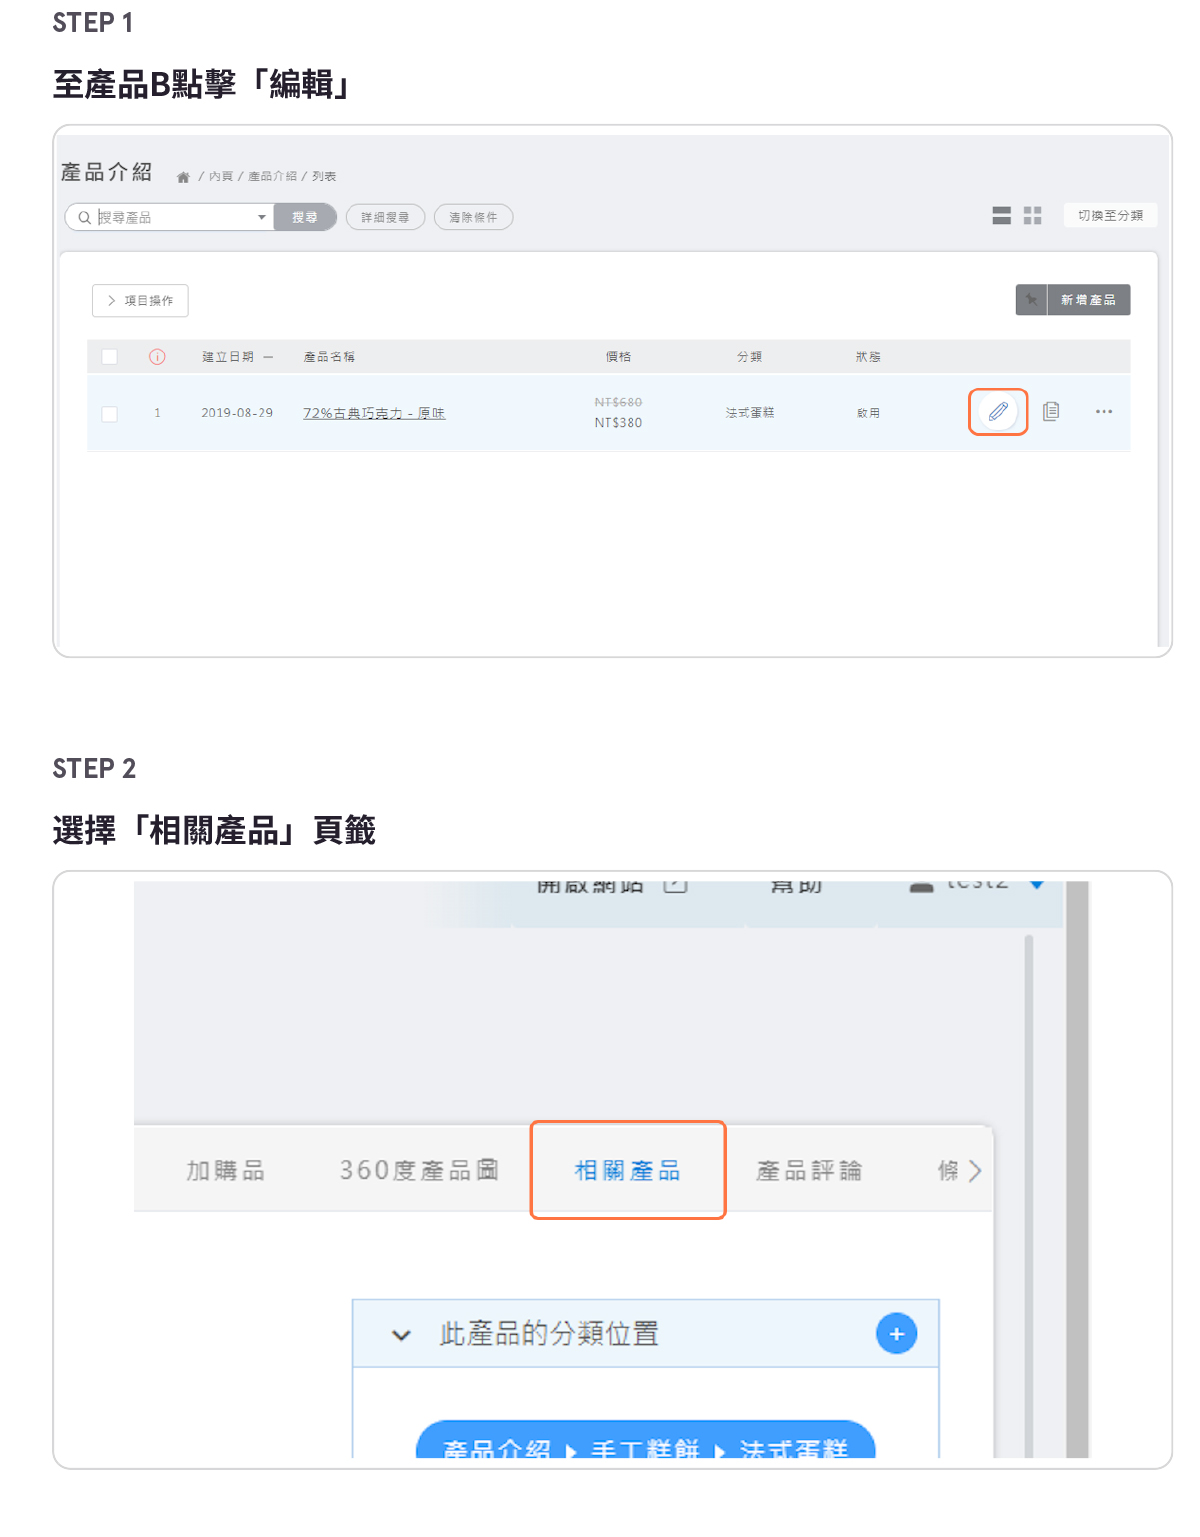Open the 72%古典巧克力 - 原味 product link
This screenshot has width=1200, height=1537.
coord(374,413)
